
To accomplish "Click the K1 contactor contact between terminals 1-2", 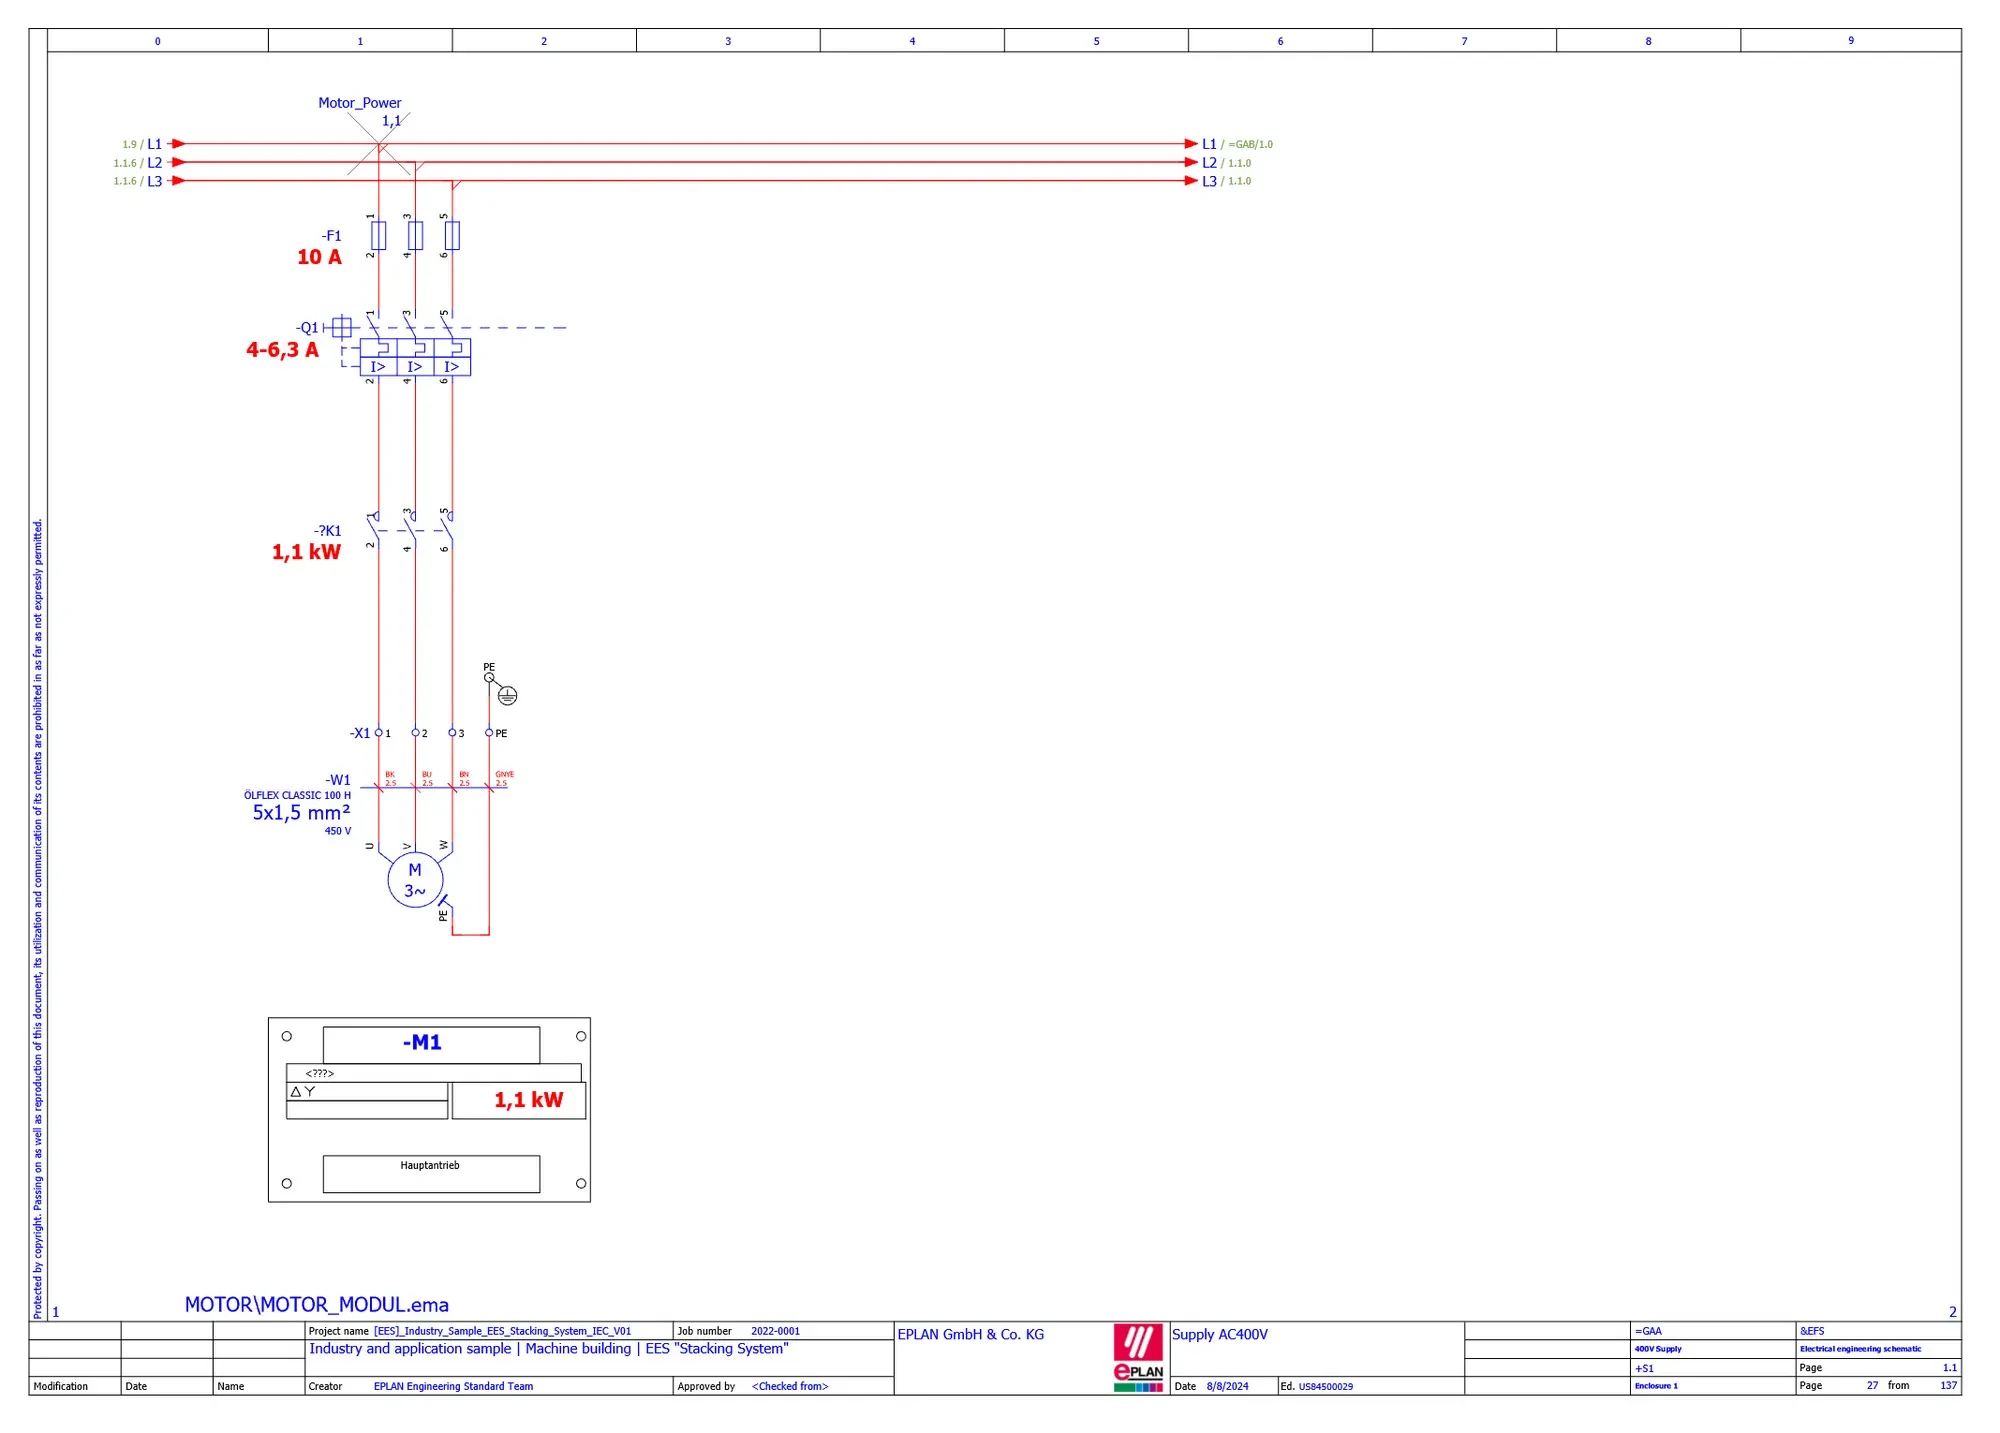I will (x=374, y=530).
